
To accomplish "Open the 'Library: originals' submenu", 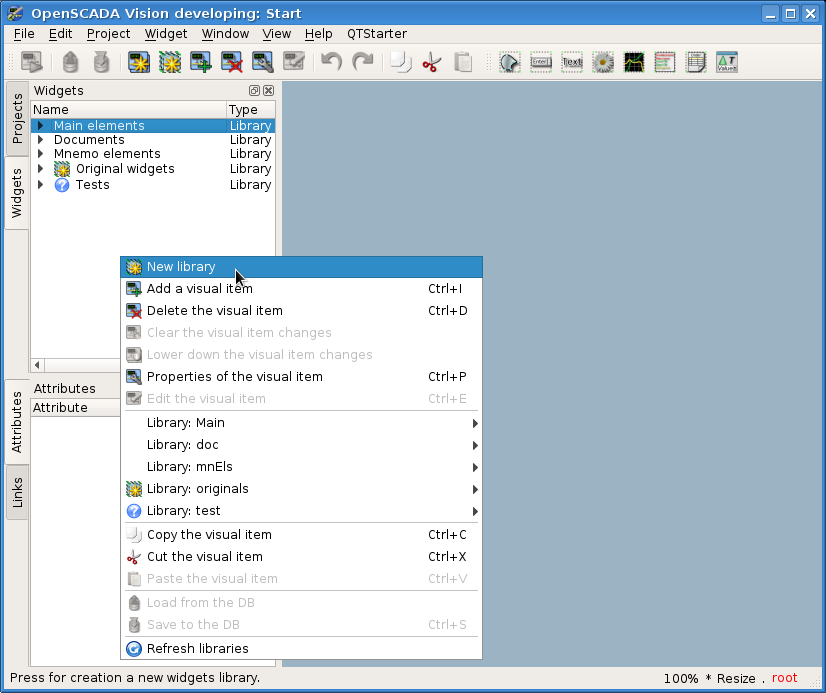I will 301,489.
